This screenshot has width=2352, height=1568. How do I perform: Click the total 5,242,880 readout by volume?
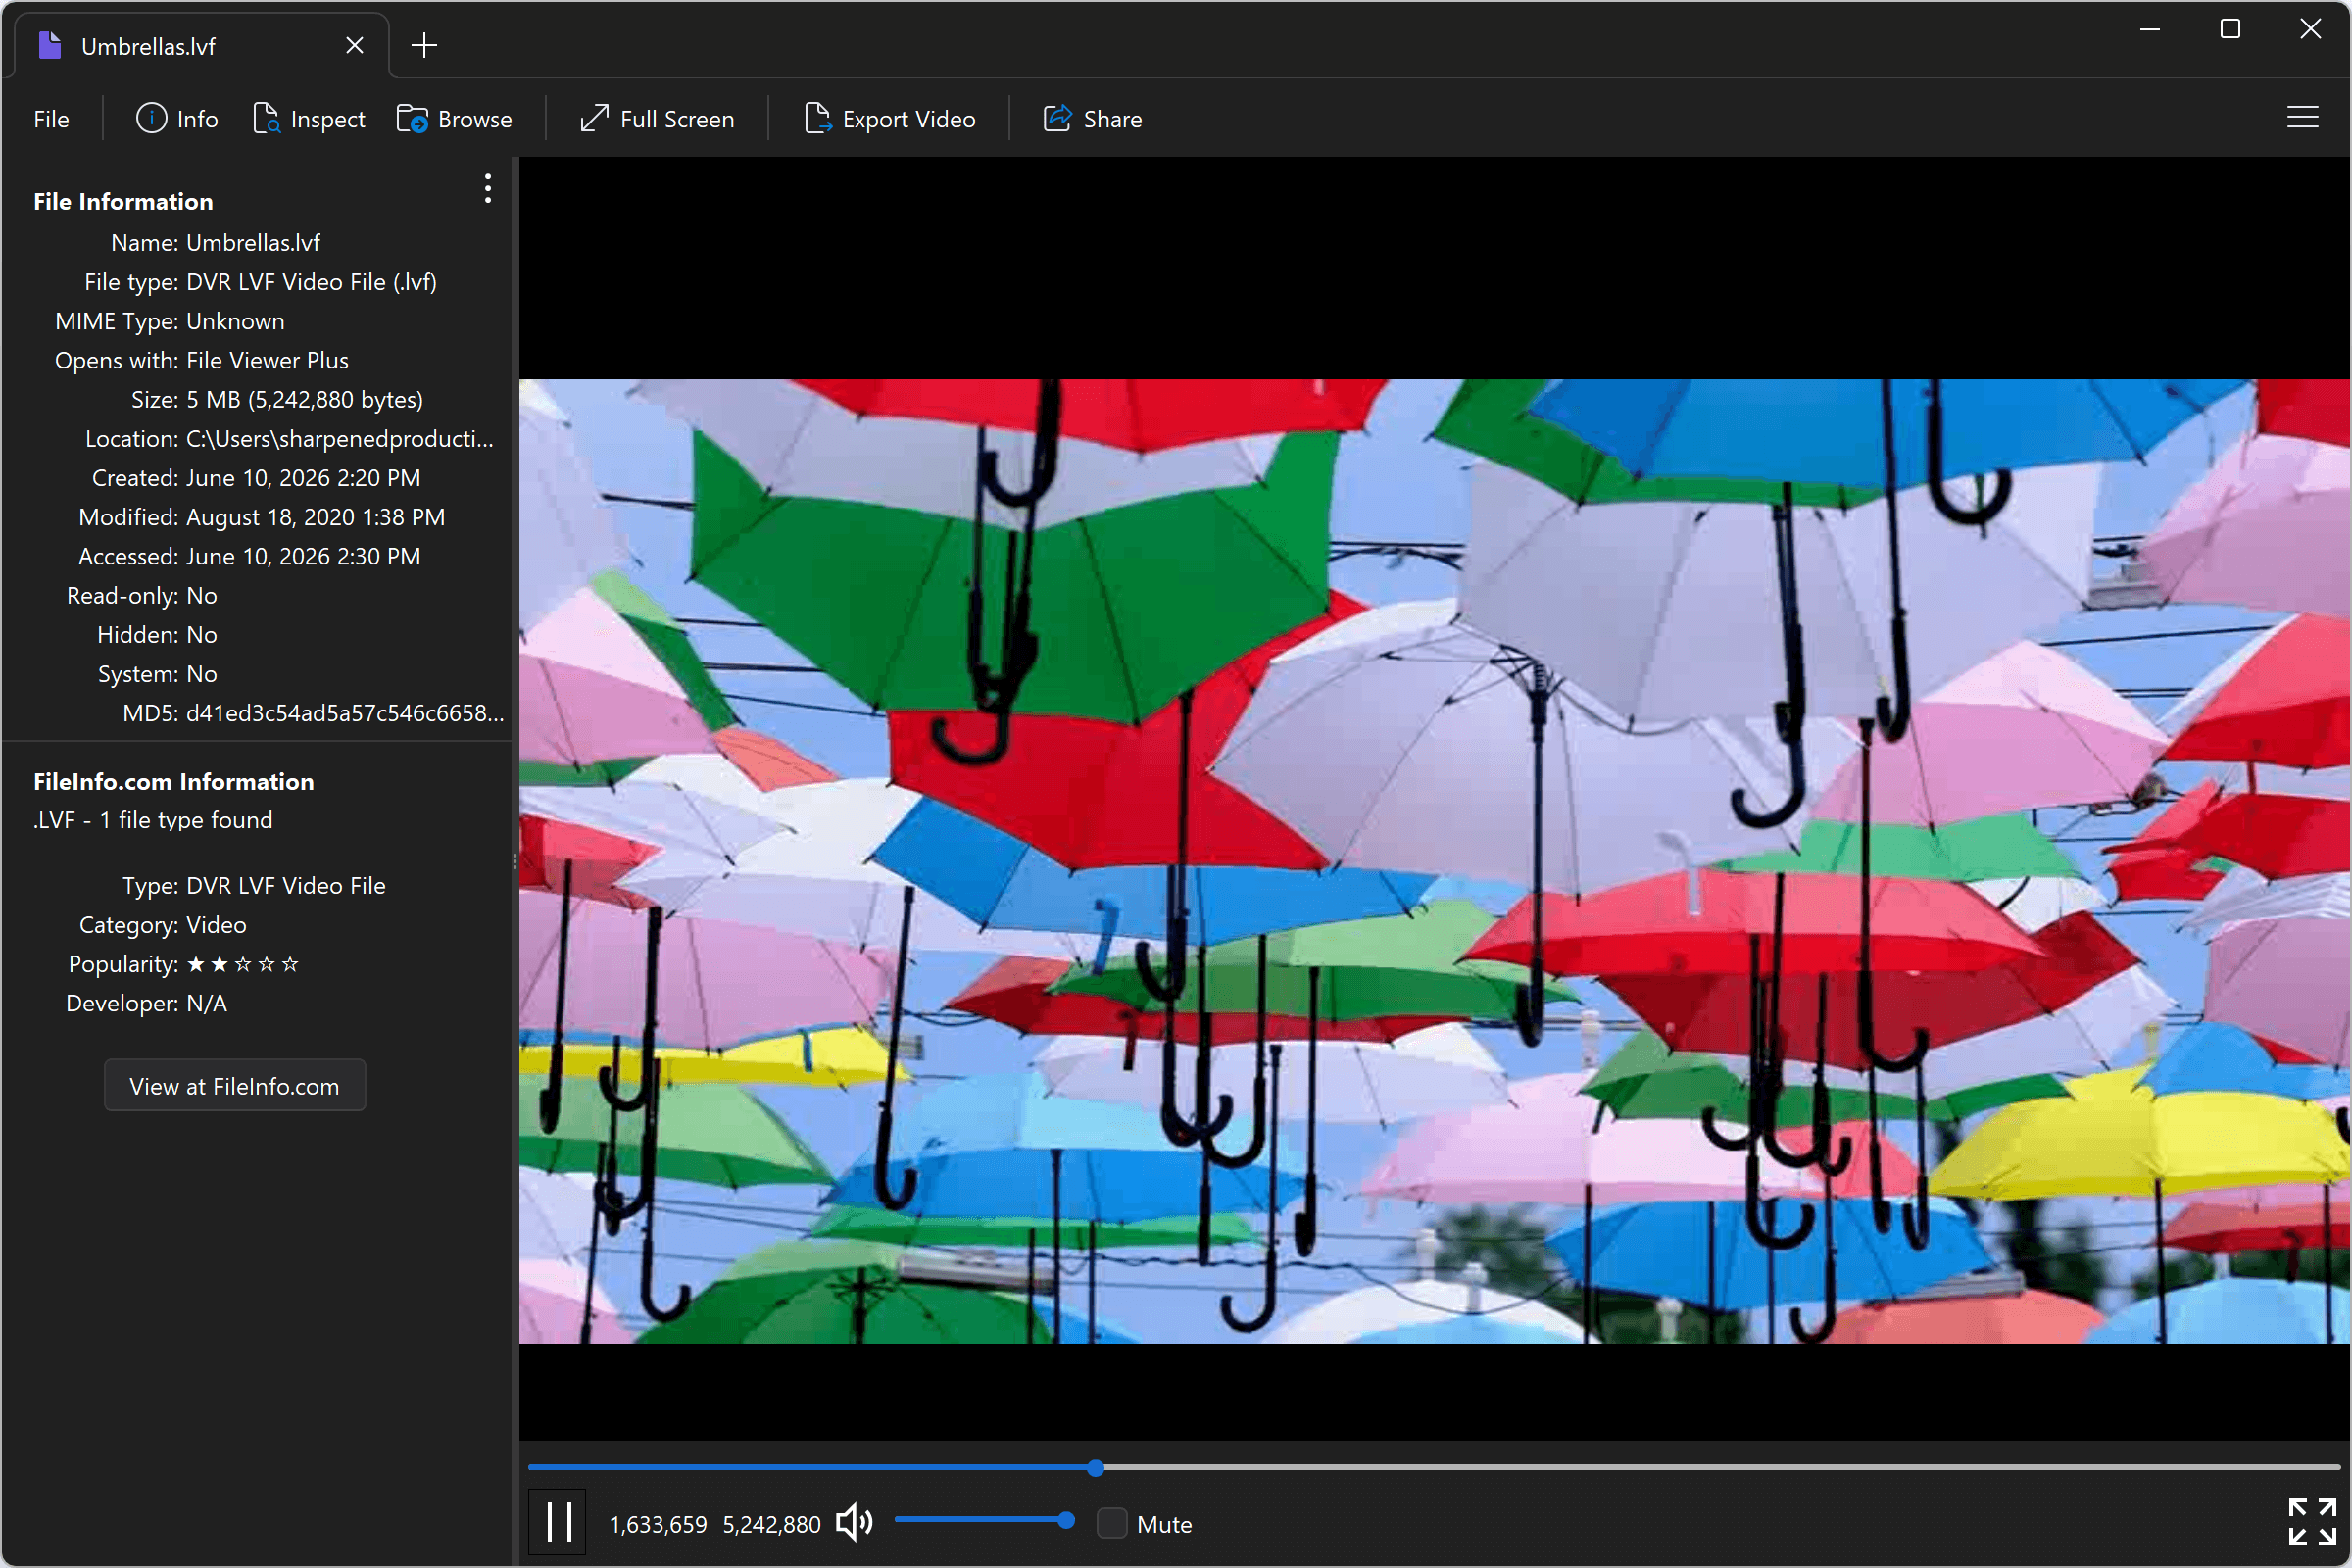[771, 1524]
